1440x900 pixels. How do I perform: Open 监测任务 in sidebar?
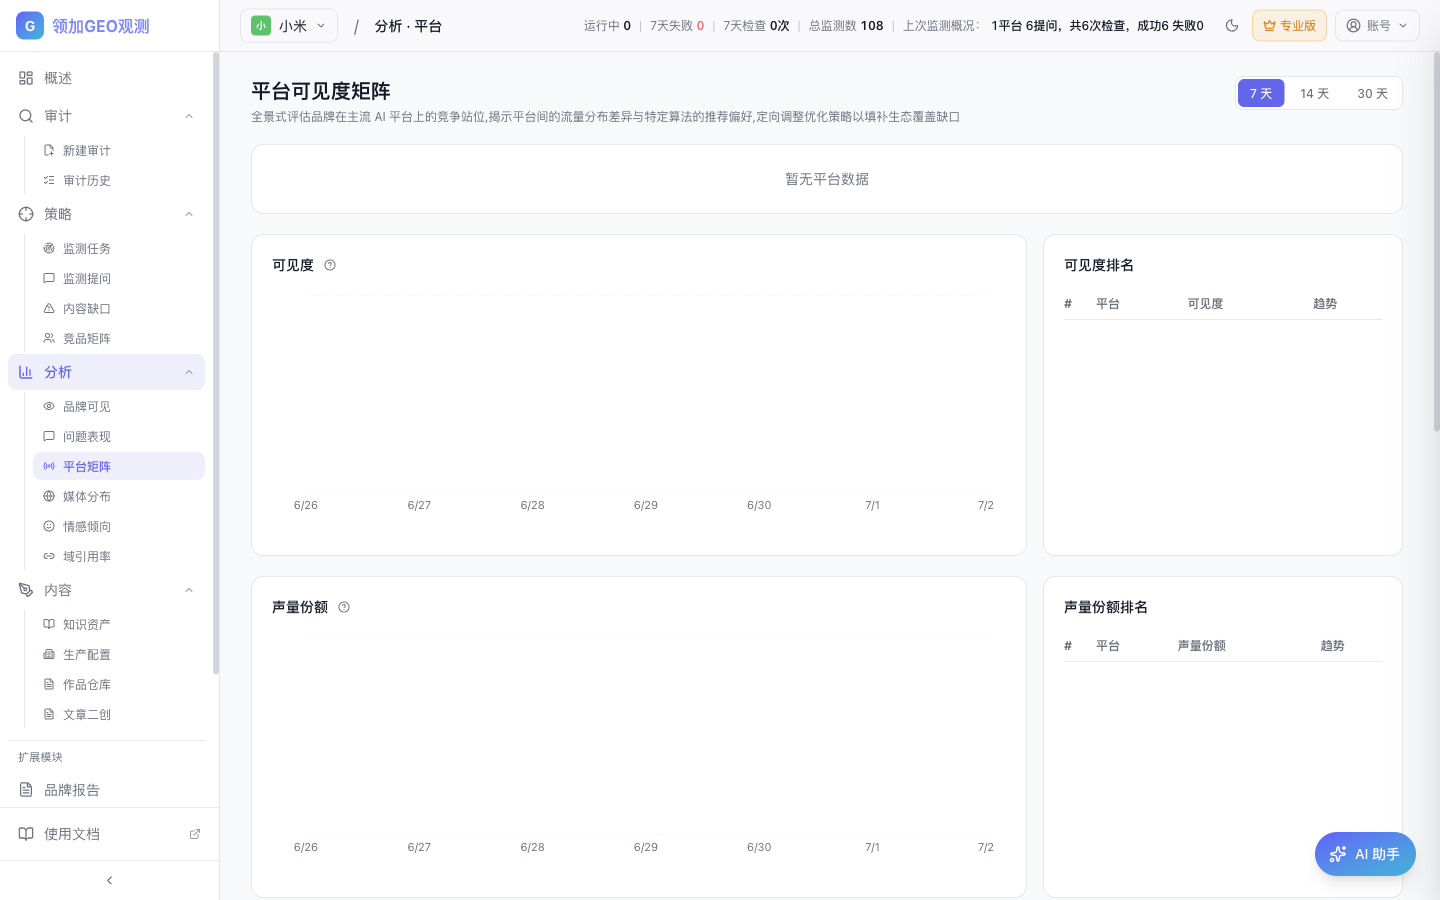pyautogui.click(x=119, y=248)
